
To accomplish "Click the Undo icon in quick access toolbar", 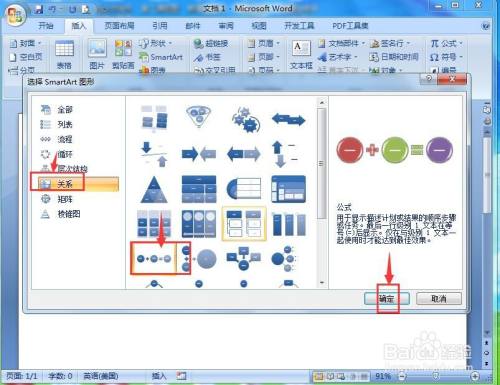I will (52, 9).
